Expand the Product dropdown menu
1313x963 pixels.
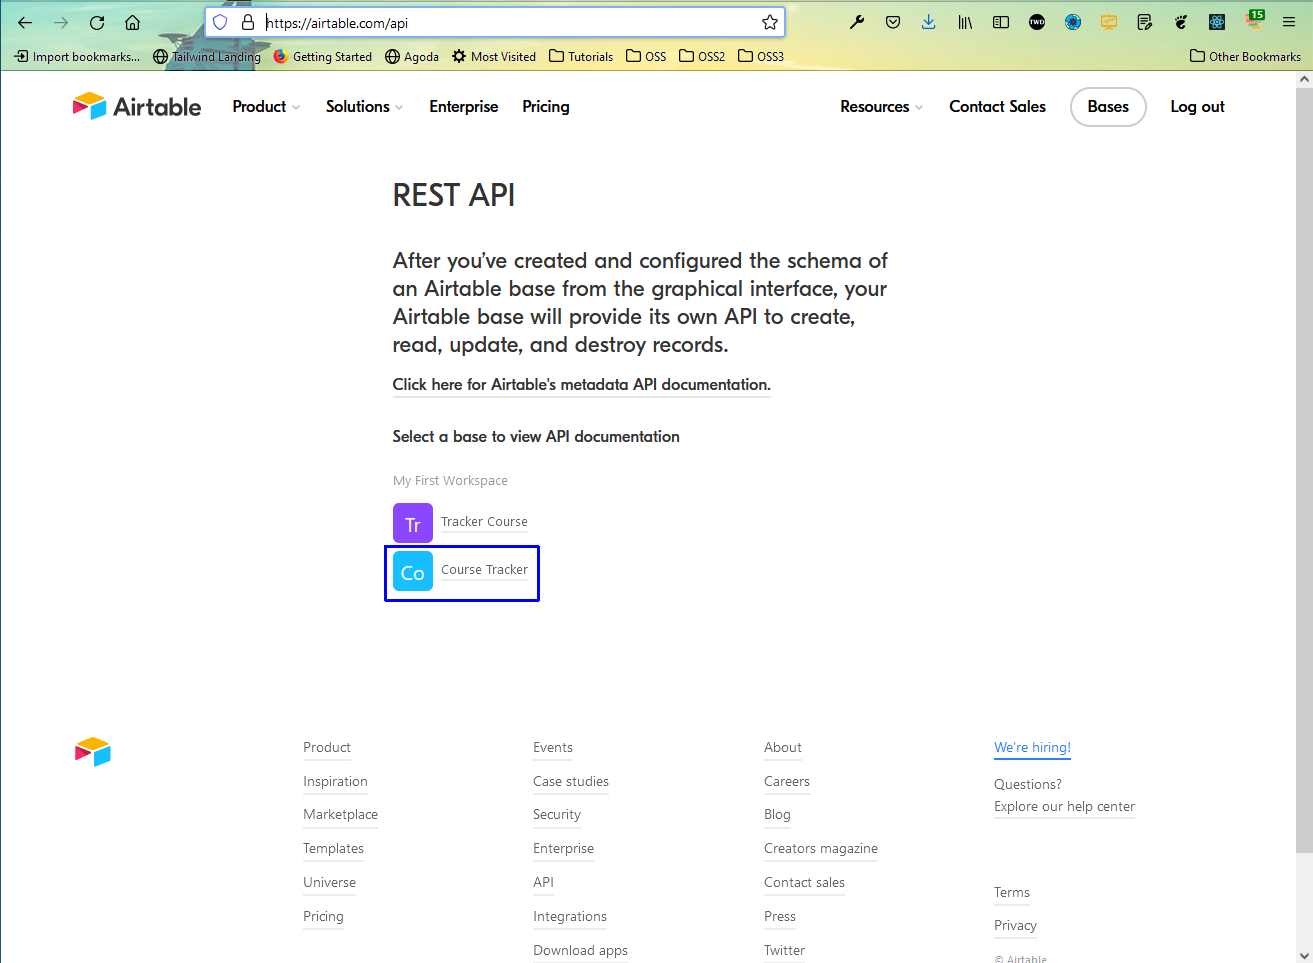[x=266, y=106]
